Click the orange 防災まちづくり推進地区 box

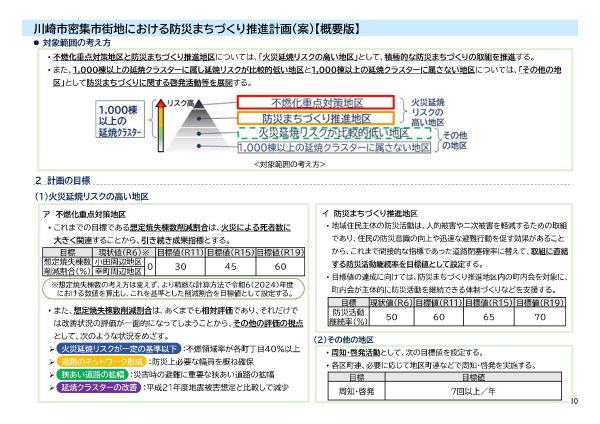[x=304, y=117]
